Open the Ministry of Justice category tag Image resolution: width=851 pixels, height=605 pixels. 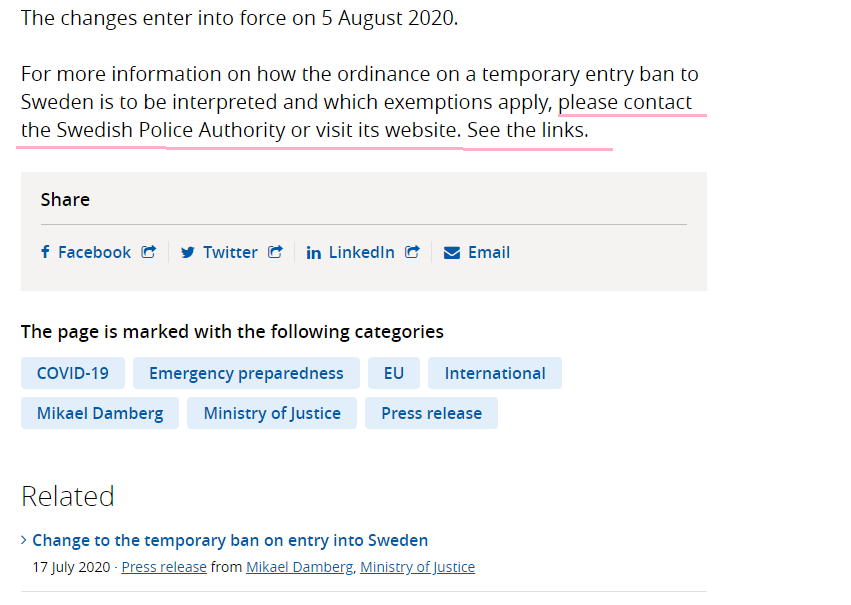(x=272, y=413)
